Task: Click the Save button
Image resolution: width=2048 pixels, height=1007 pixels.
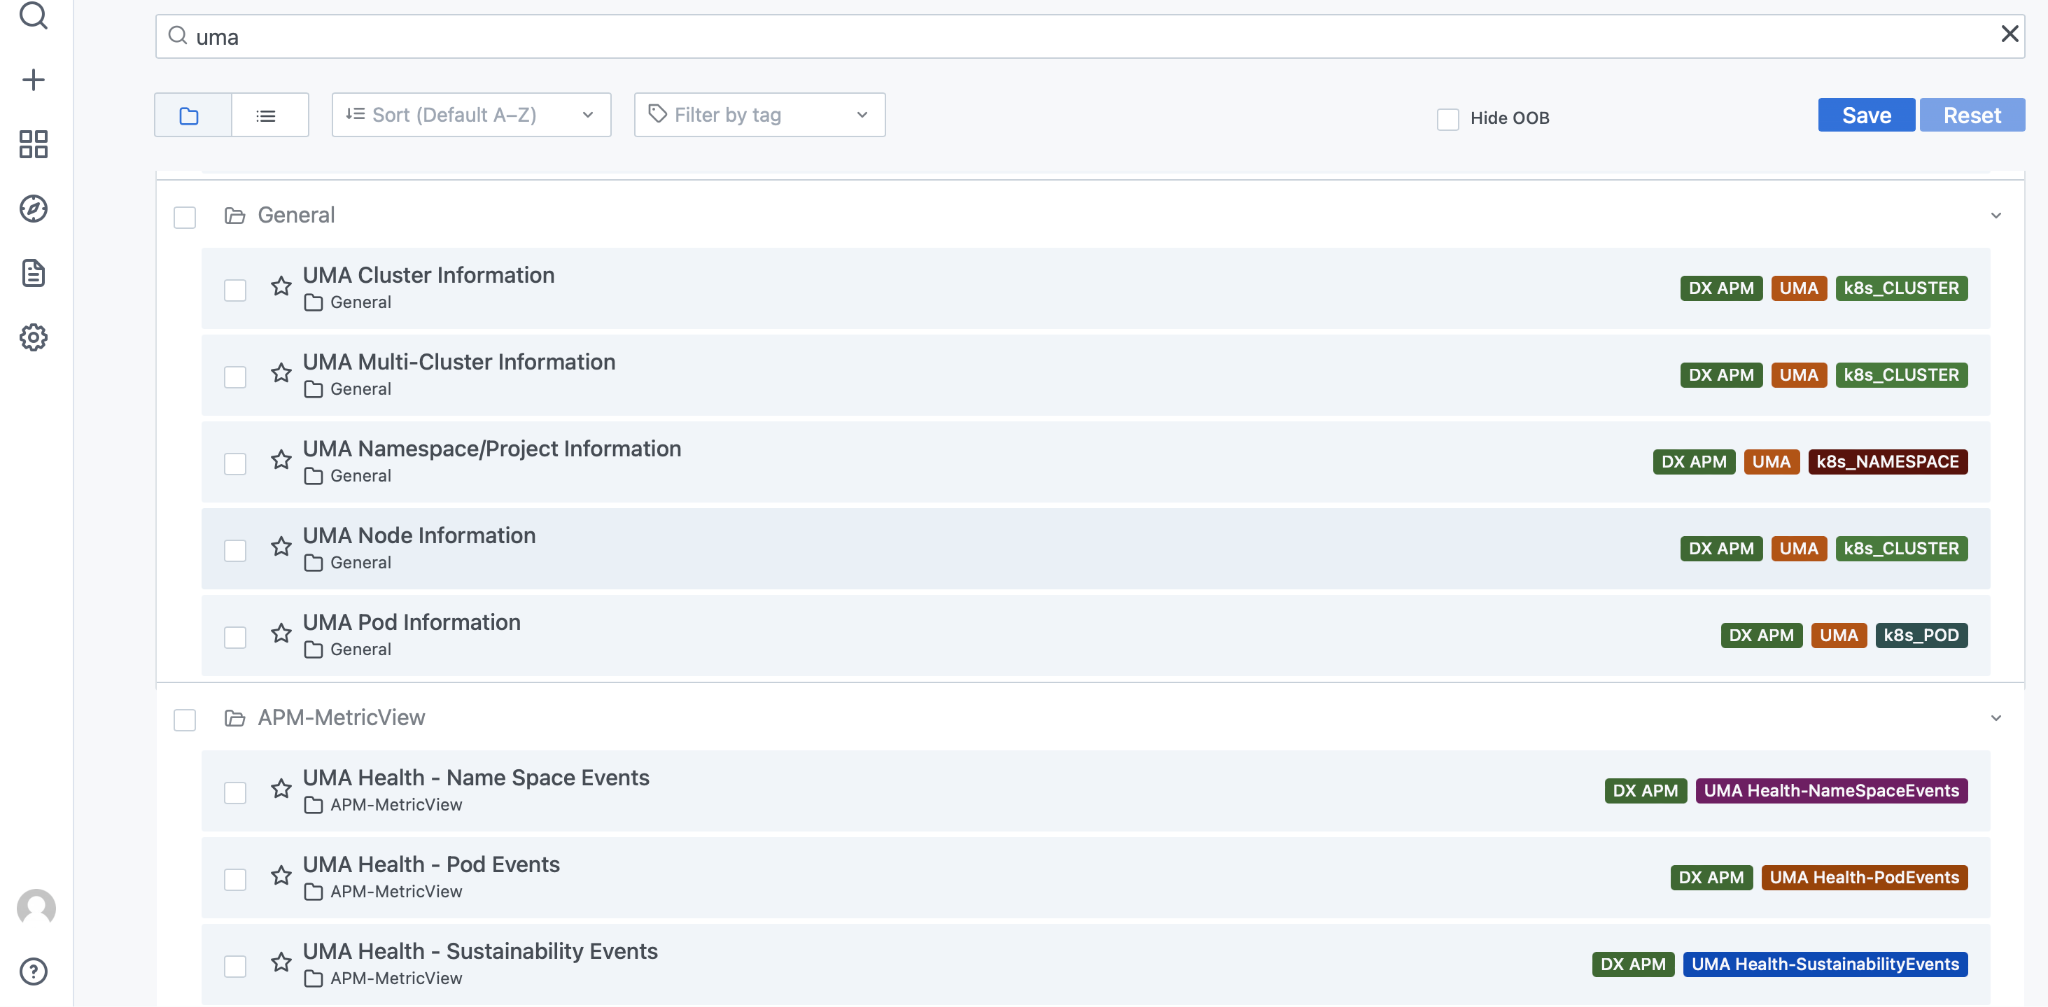Action: click(x=1865, y=114)
